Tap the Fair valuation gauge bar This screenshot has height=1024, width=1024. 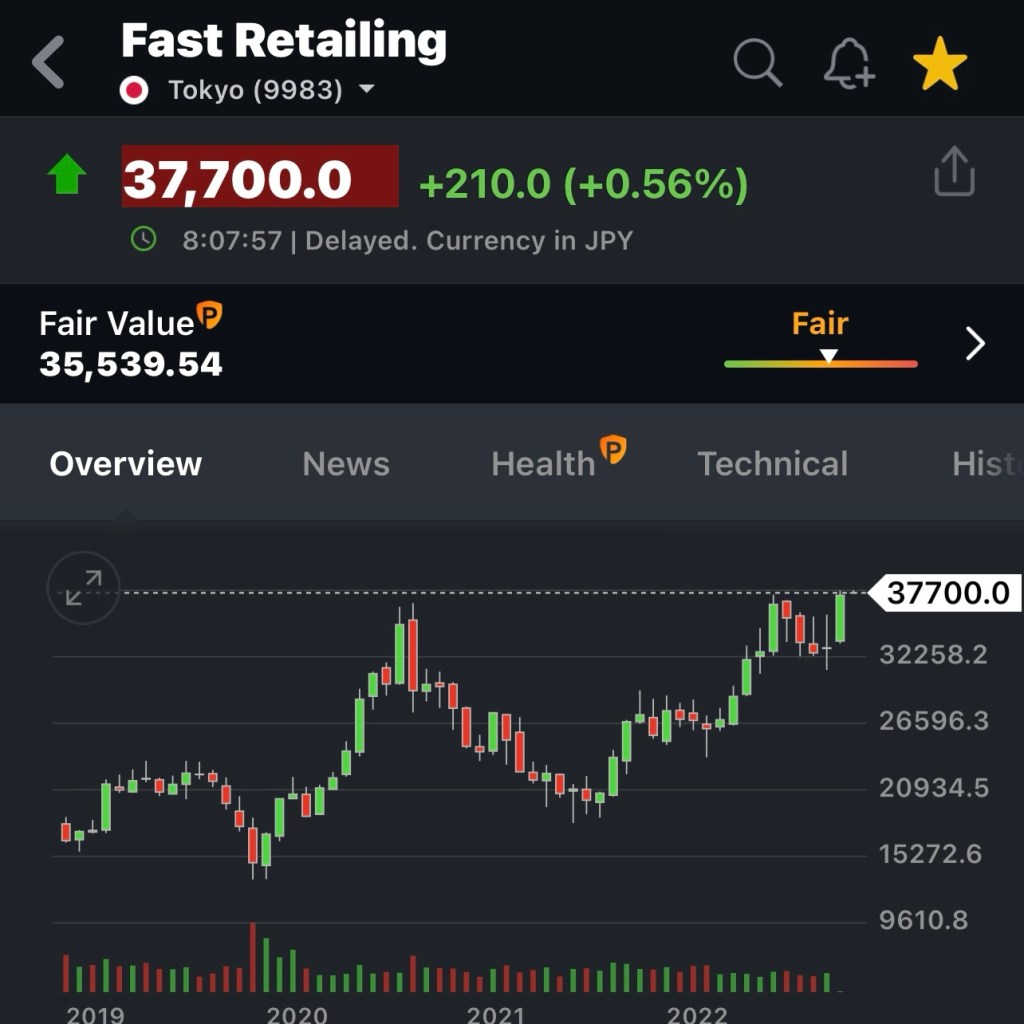[820, 363]
